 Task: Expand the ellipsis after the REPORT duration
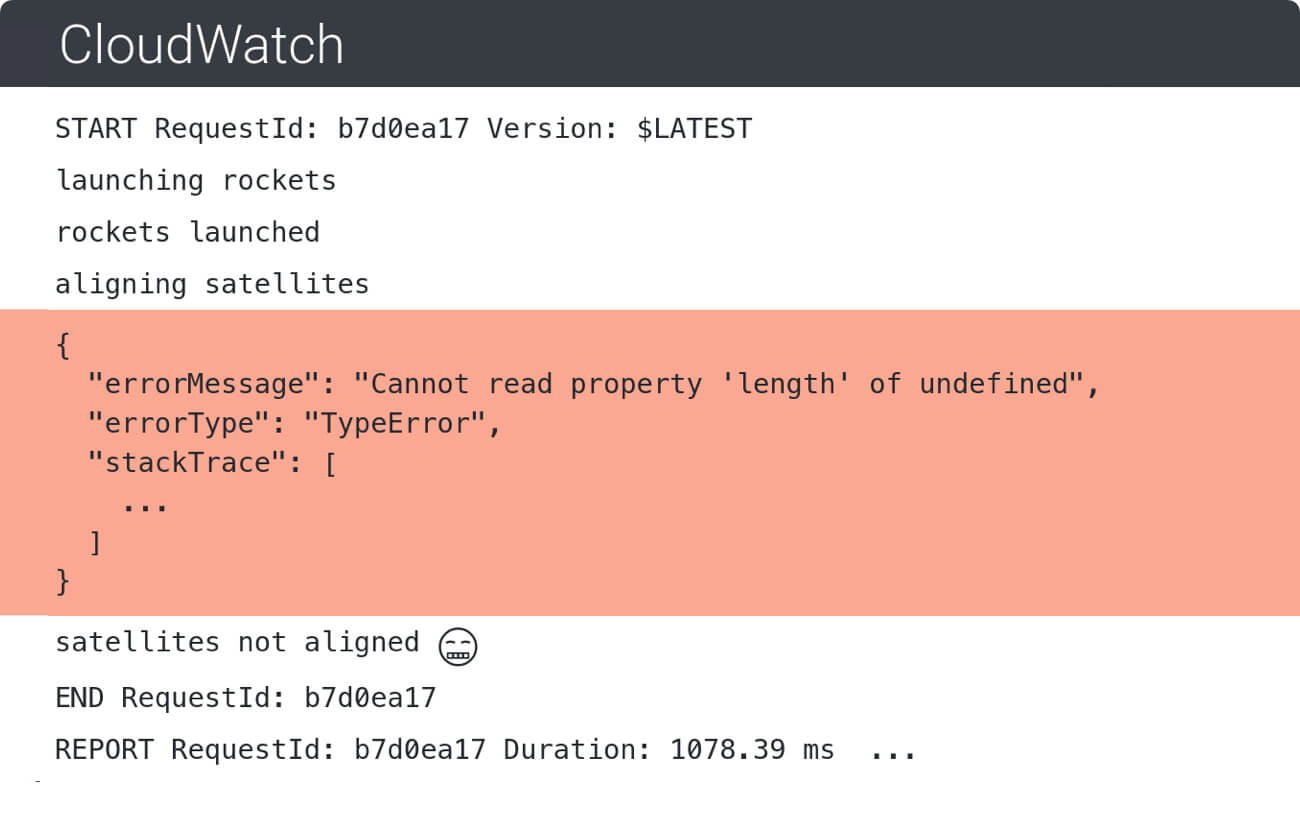coord(893,751)
